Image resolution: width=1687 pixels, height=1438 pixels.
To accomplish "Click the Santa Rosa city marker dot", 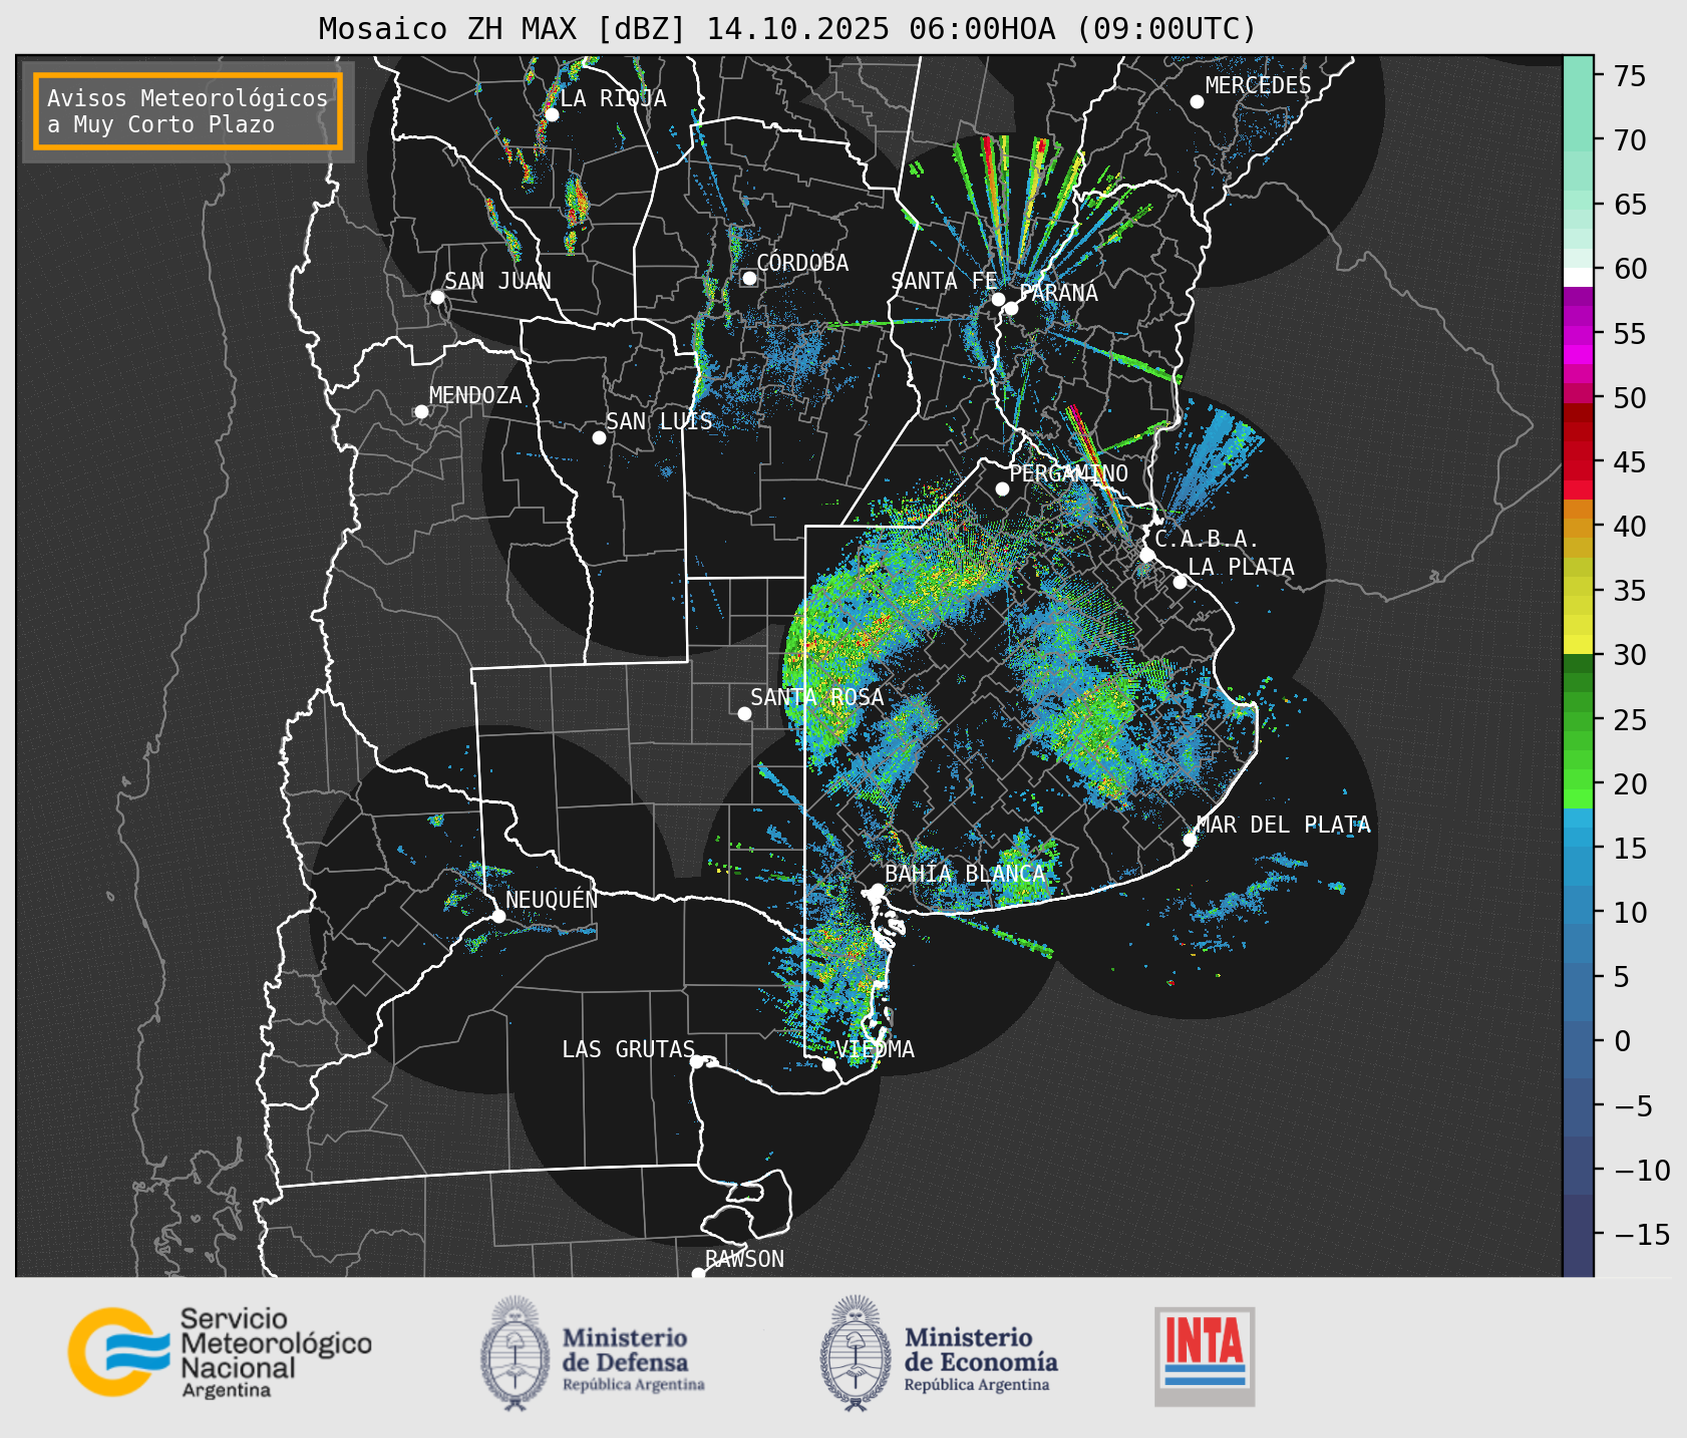I will pyautogui.click(x=744, y=714).
